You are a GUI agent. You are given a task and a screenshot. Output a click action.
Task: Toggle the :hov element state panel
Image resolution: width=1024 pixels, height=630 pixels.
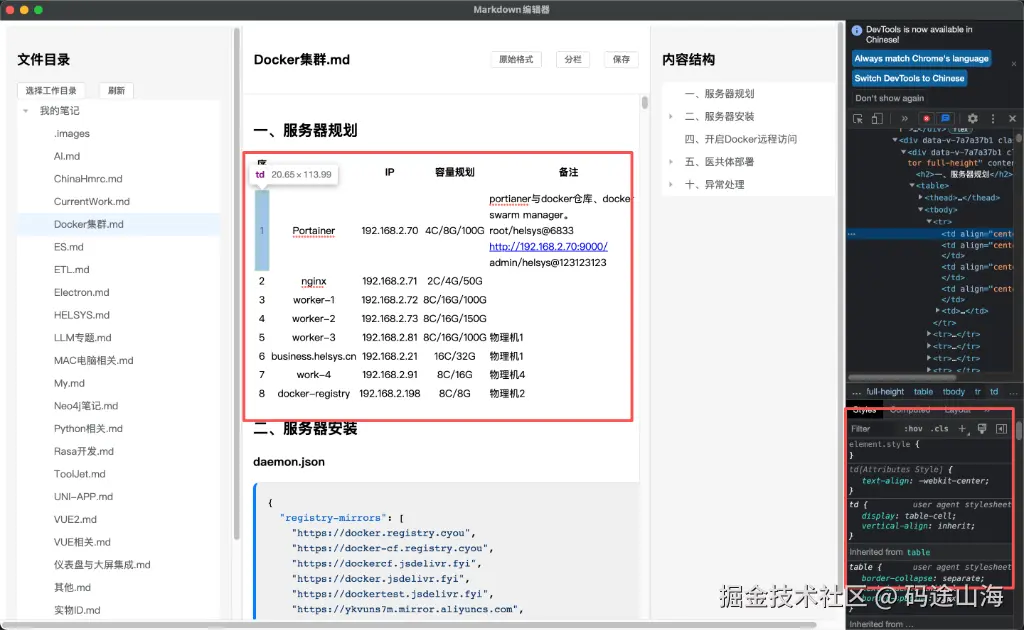(x=913, y=429)
